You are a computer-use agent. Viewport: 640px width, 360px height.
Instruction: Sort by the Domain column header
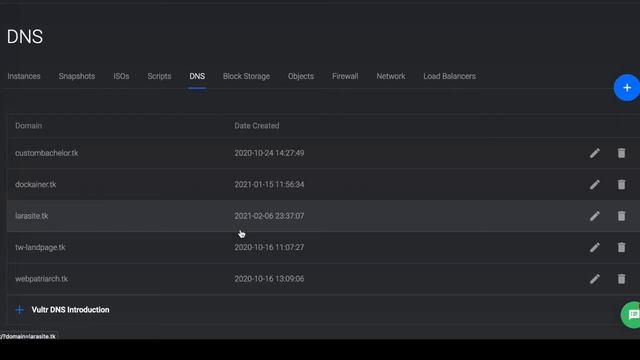tap(28, 126)
